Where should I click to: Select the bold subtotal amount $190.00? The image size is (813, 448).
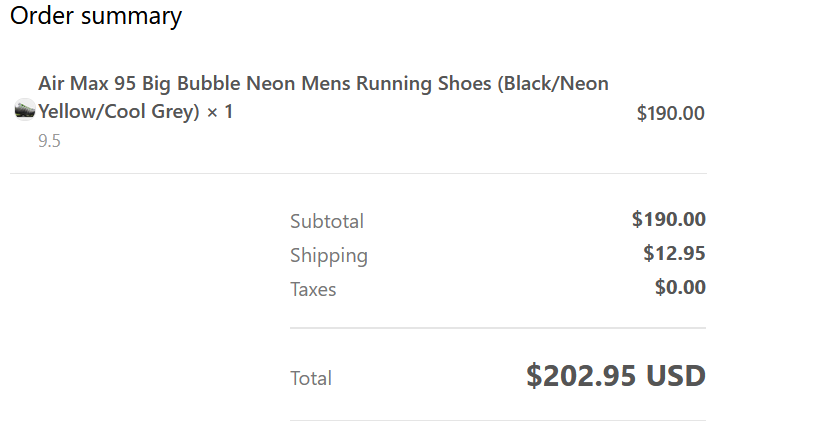[668, 219]
